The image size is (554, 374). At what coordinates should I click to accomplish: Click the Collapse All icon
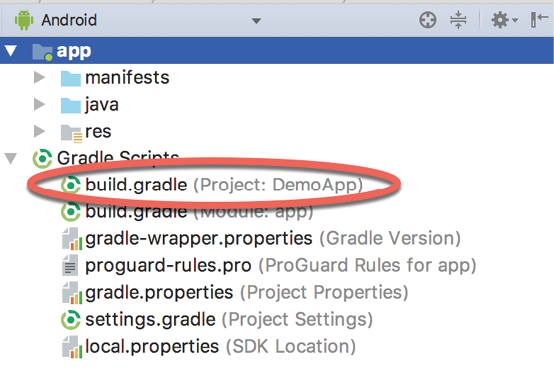[x=458, y=20]
